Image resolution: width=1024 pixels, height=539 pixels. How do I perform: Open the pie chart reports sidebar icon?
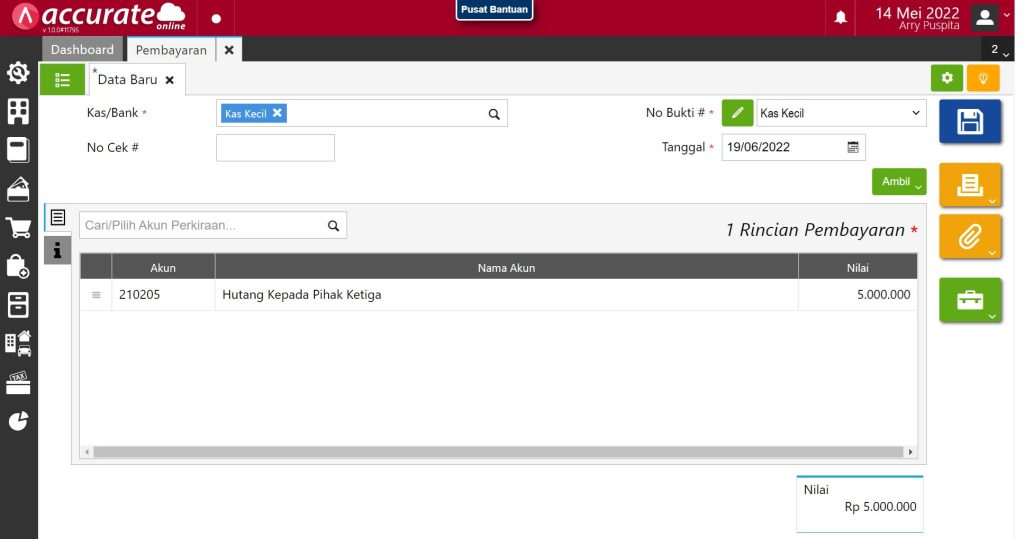[x=18, y=421]
